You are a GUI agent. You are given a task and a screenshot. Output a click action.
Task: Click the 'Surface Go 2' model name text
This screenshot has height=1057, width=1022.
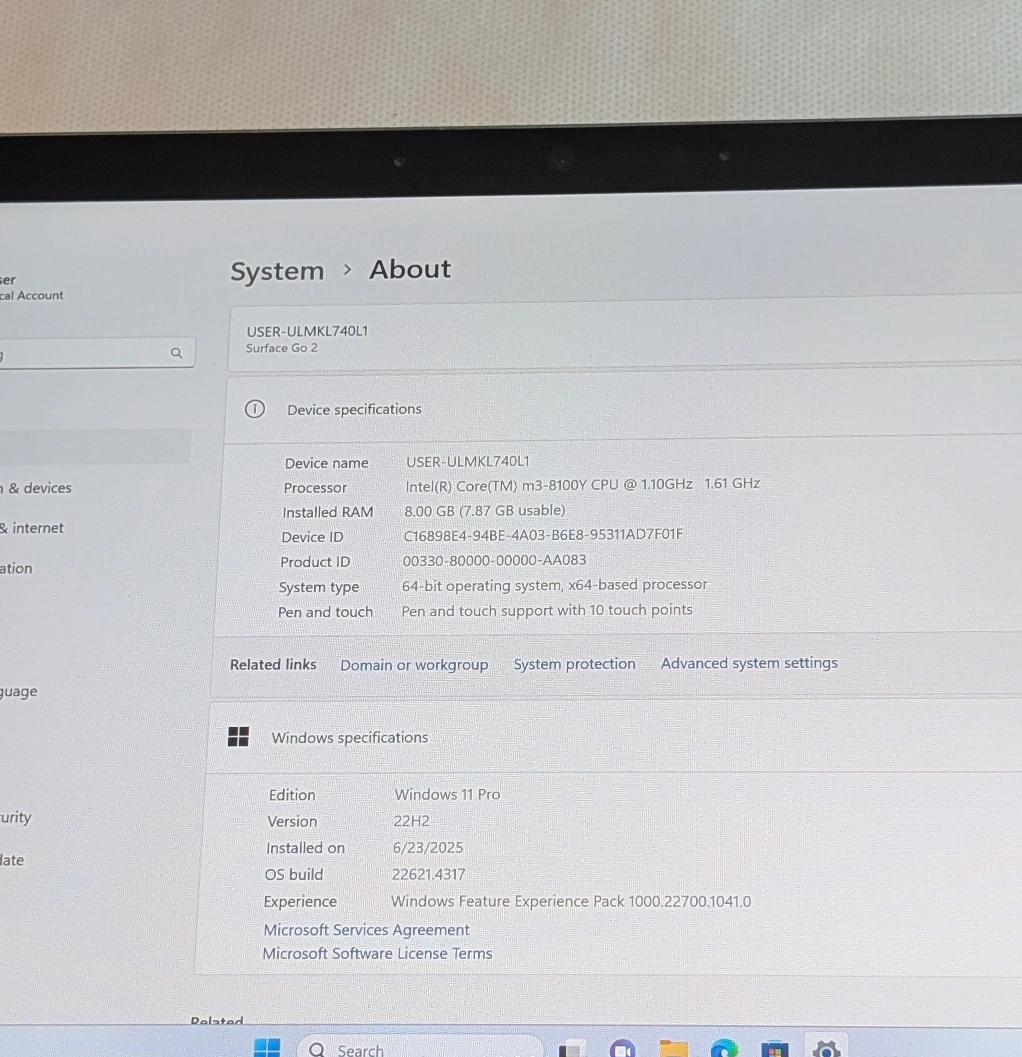(x=282, y=348)
